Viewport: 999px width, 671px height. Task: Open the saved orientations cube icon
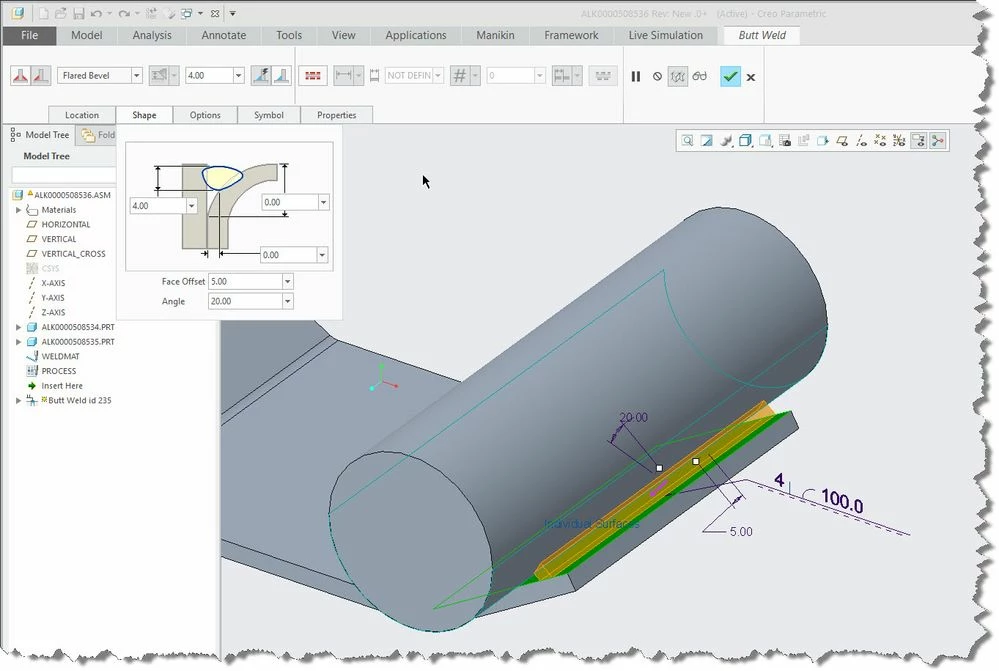coord(765,141)
